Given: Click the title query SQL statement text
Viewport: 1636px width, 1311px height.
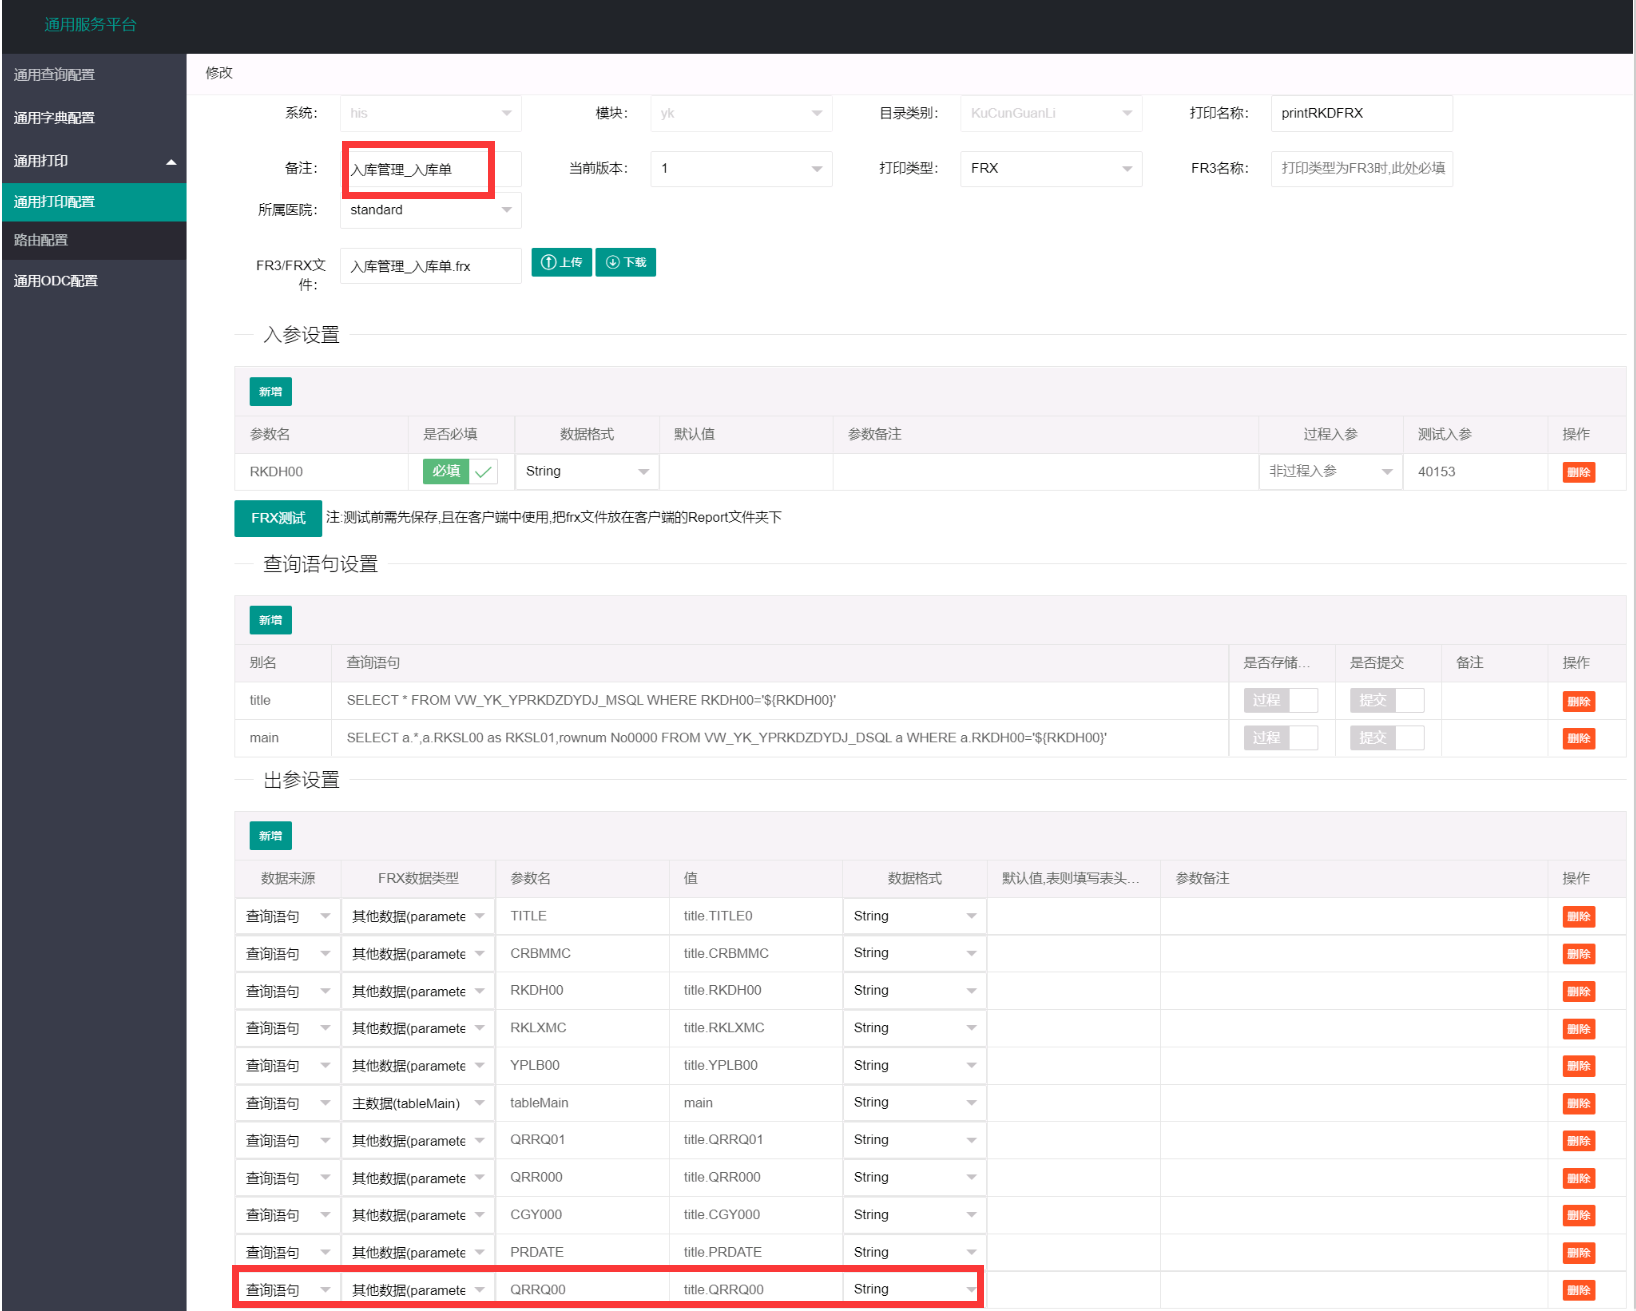Looking at the screenshot, I should click(591, 700).
